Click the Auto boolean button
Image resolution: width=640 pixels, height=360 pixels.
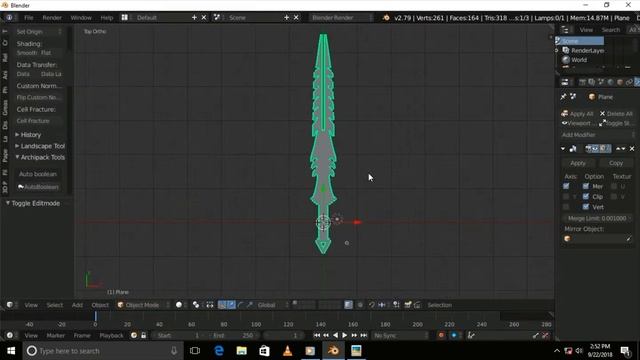[x=38, y=174]
